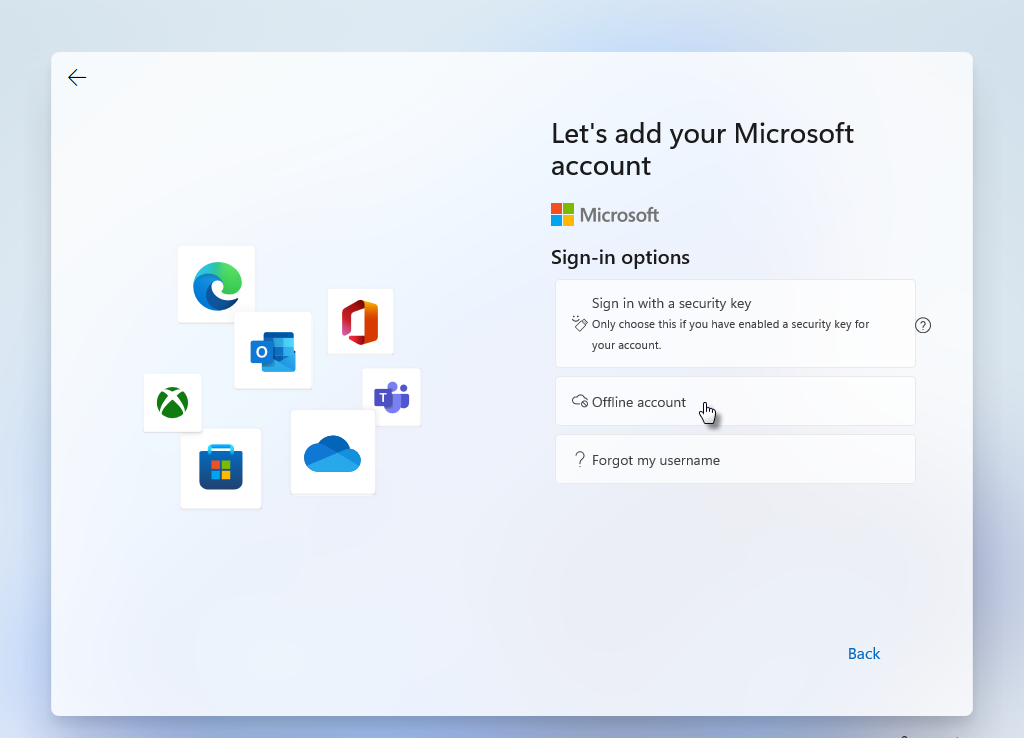Click the Microsoft Store icon tile
Screen dimensions: 1024x738
[x=221, y=468]
